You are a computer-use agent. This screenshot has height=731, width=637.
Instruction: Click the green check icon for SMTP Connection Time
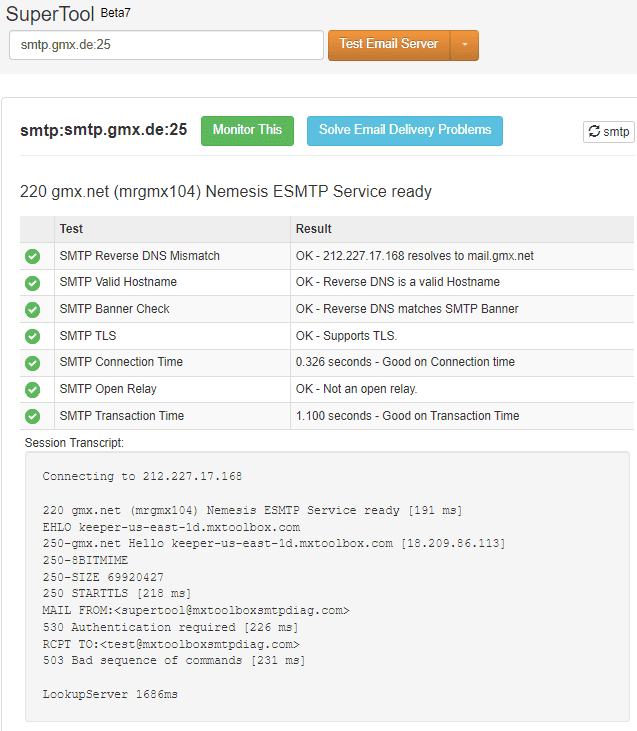(x=32, y=363)
